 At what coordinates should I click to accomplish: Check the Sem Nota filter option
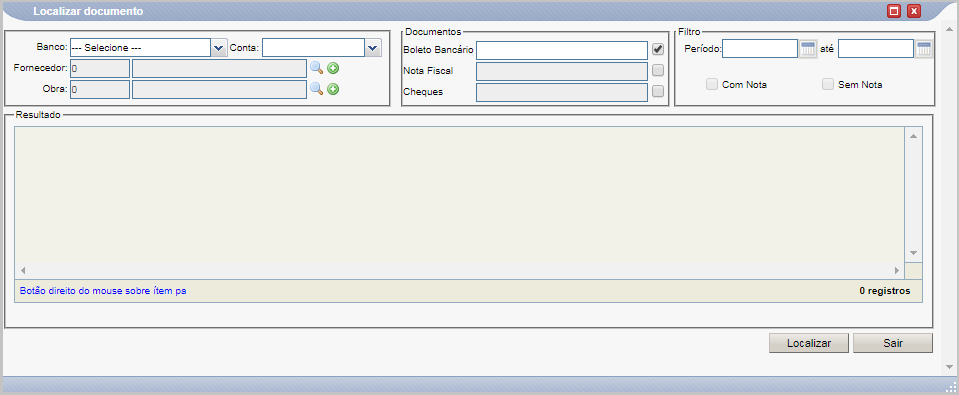tap(828, 84)
